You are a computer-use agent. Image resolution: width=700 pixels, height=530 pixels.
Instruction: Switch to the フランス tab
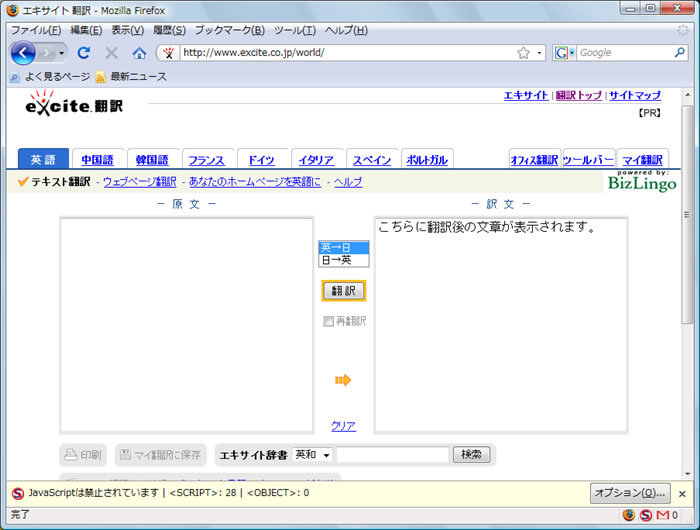(x=206, y=160)
